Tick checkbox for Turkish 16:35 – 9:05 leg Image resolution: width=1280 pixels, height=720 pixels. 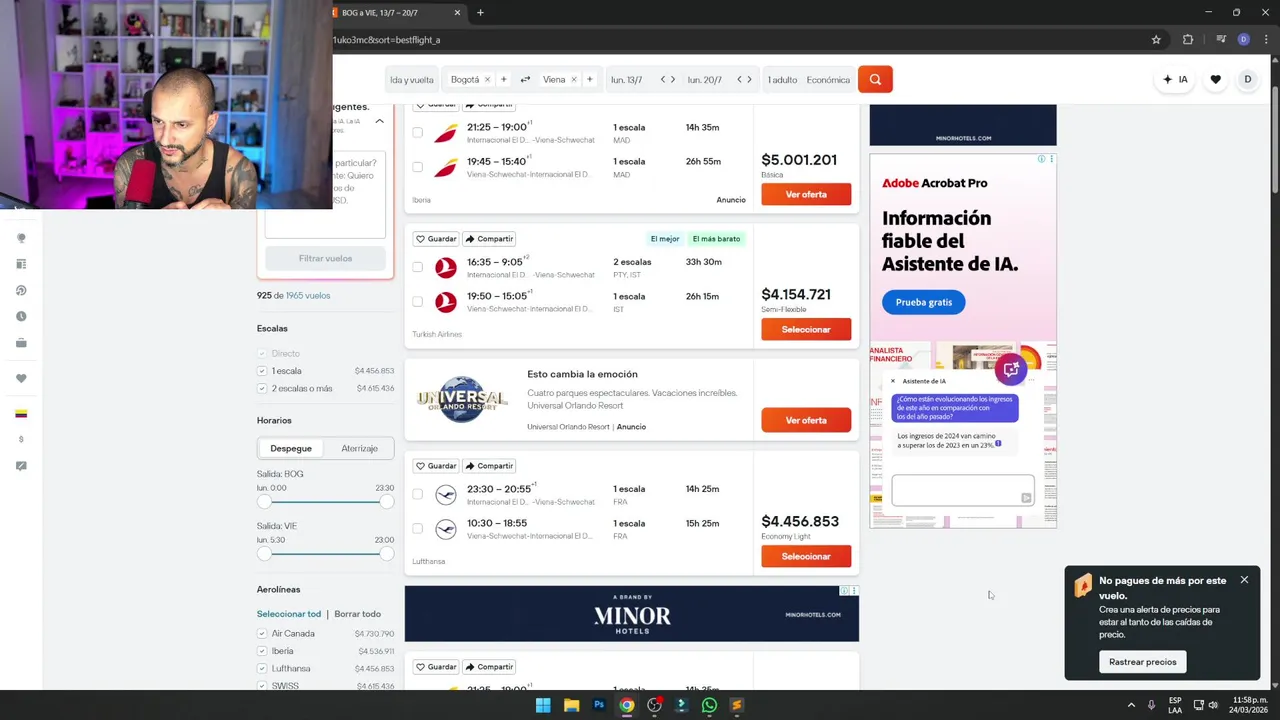point(418,267)
